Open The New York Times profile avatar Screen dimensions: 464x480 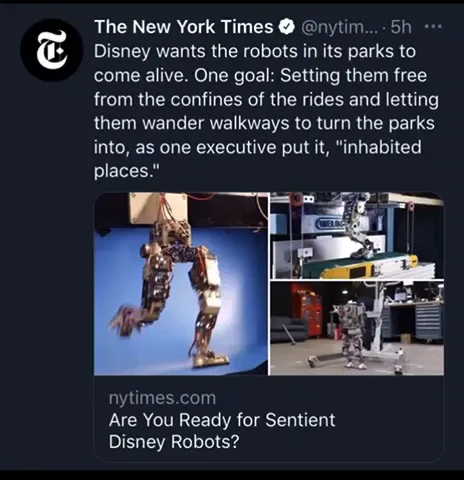point(51,50)
